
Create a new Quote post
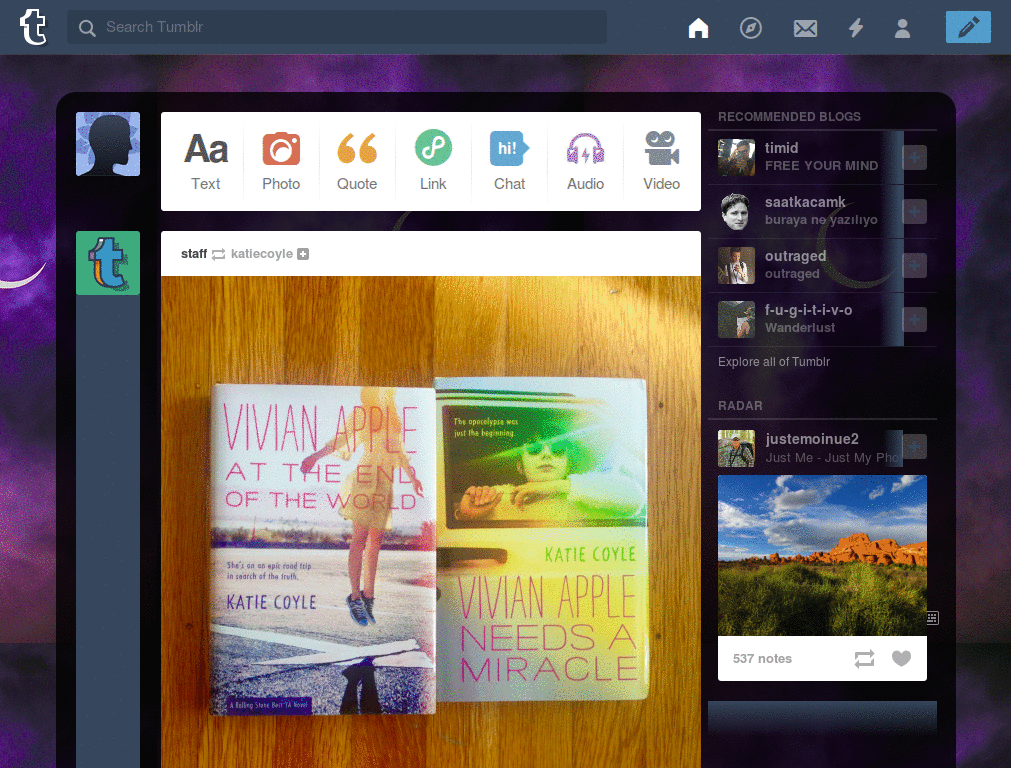click(x=357, y=161)
